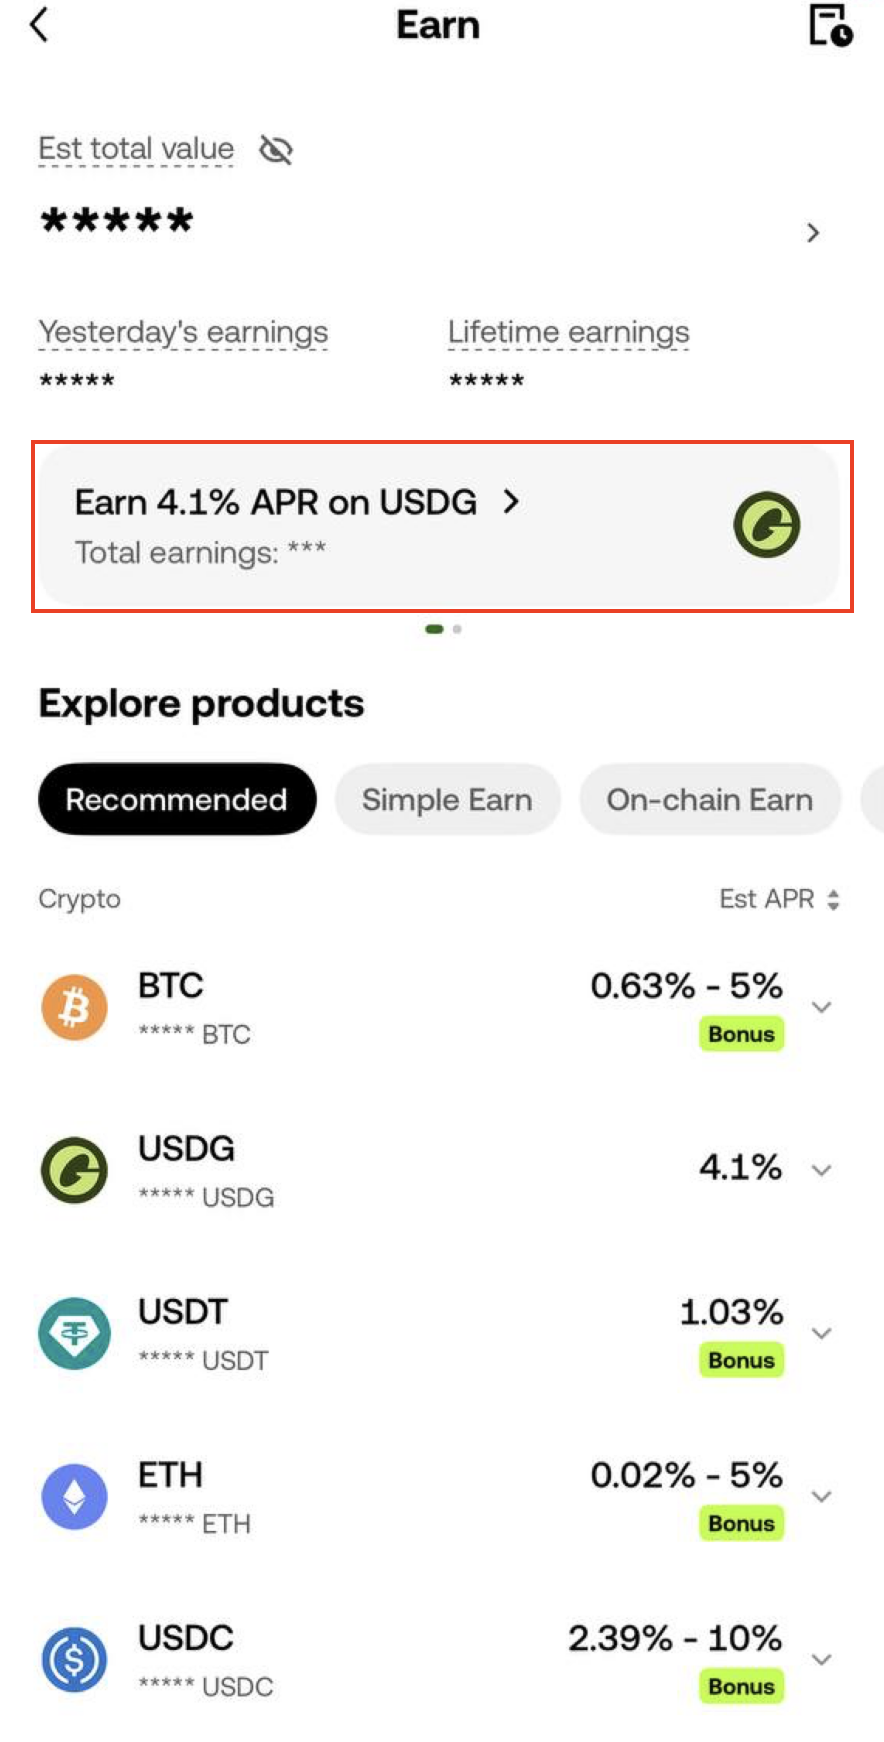
Task: Open Earn 4.1% APR on USDG banner
Action: (x=296, y=502)
